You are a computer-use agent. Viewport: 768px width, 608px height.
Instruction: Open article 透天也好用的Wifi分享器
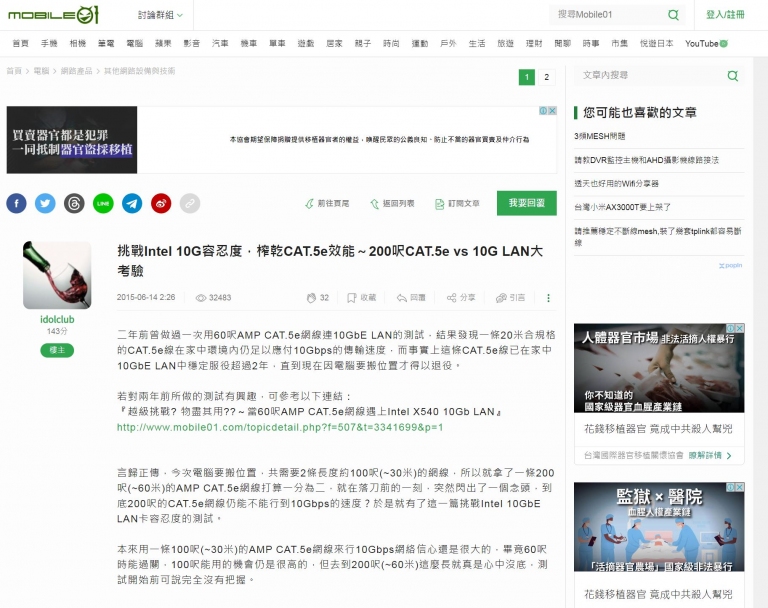616,183
